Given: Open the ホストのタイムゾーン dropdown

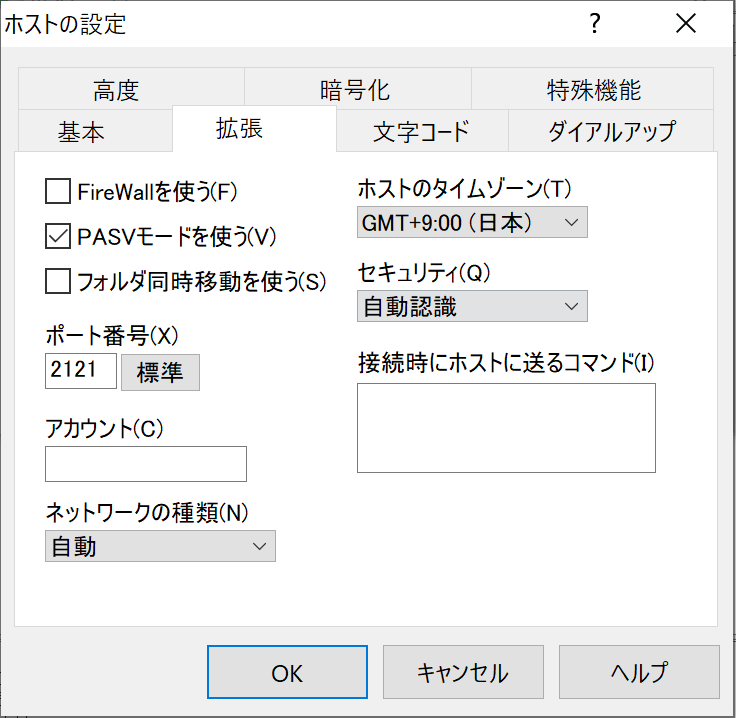Looking at the screenshot, I should click(x=472, y=222).
